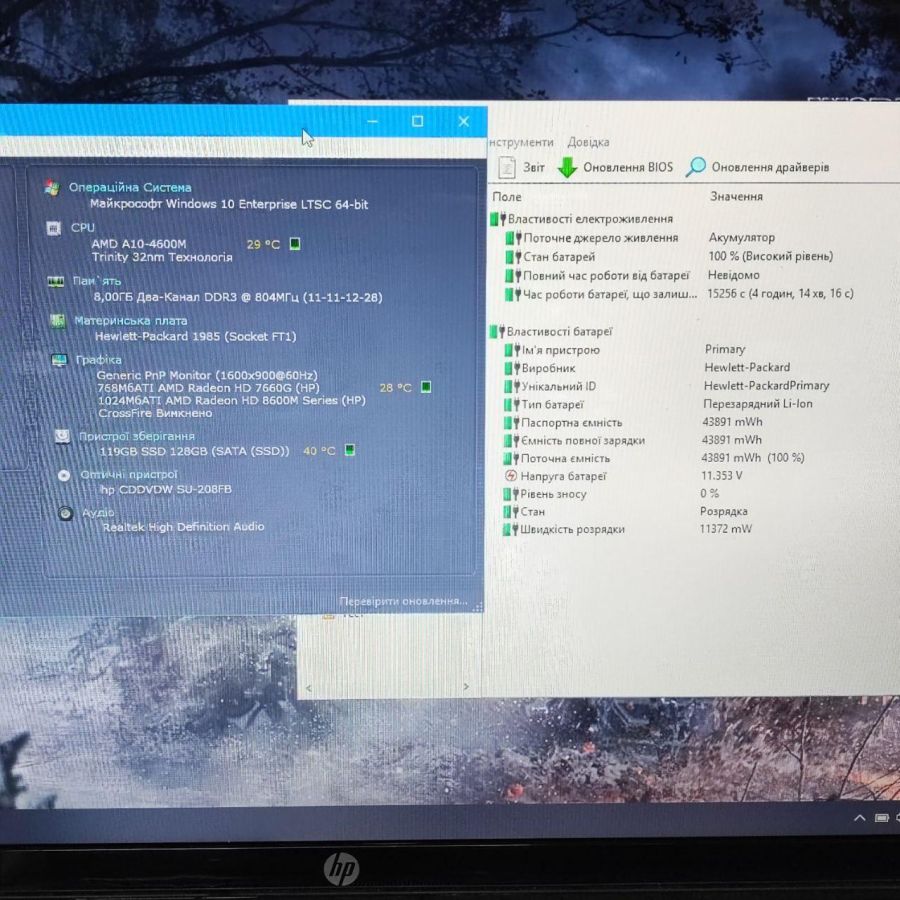
Task: Open the Пристрої зберігання section link
Action: tap(137, 436)
